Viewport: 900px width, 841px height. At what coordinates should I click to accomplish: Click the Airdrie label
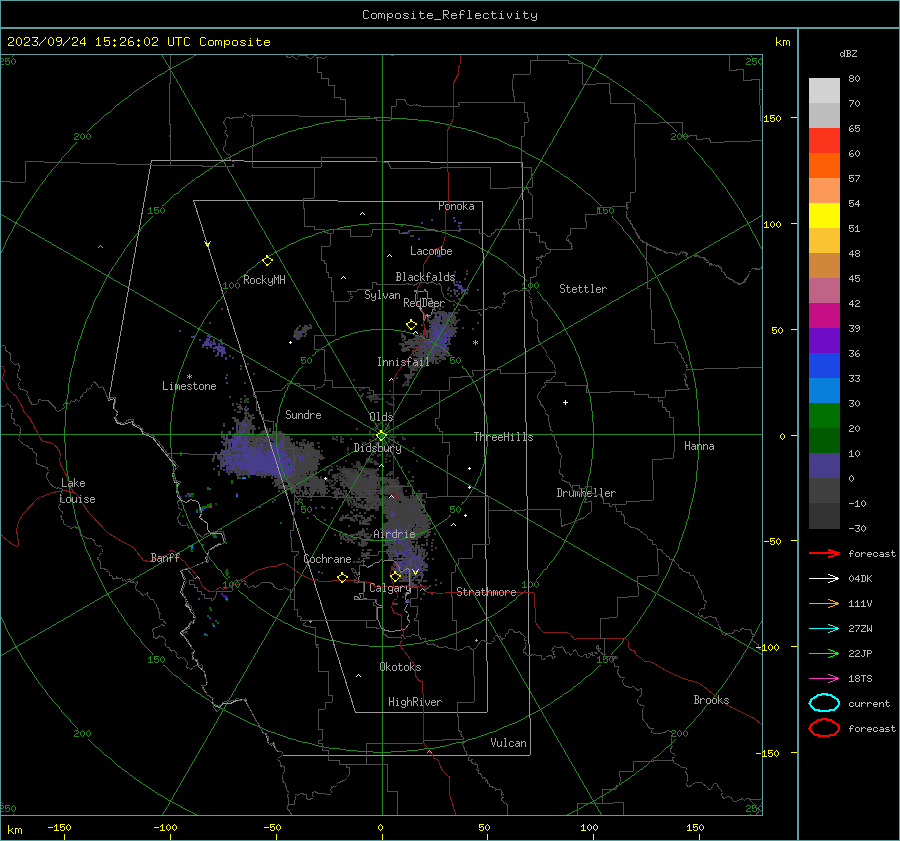pos(394,534)
